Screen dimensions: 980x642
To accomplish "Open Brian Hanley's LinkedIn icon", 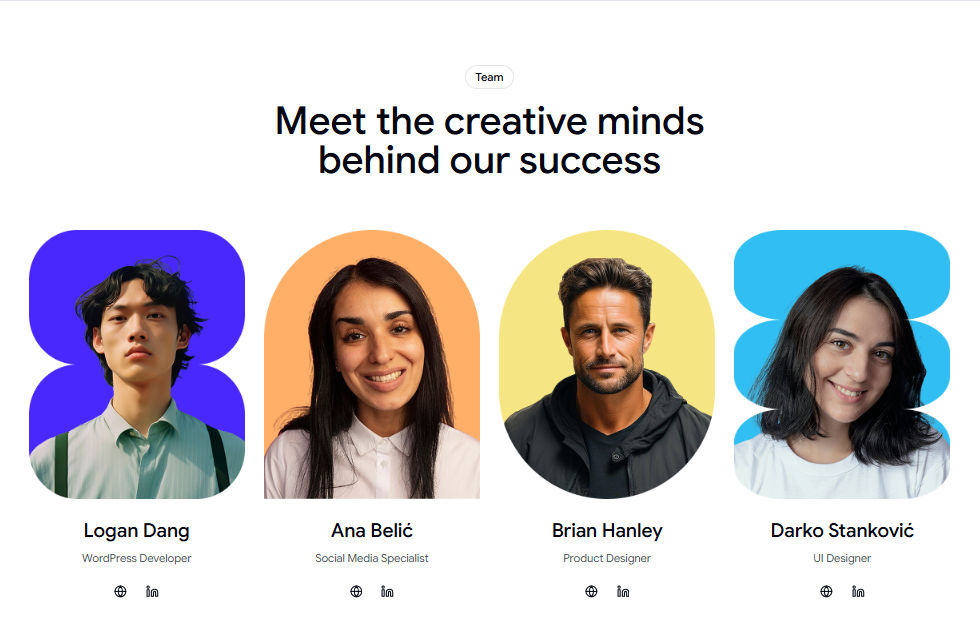I will tap(623, 591).
